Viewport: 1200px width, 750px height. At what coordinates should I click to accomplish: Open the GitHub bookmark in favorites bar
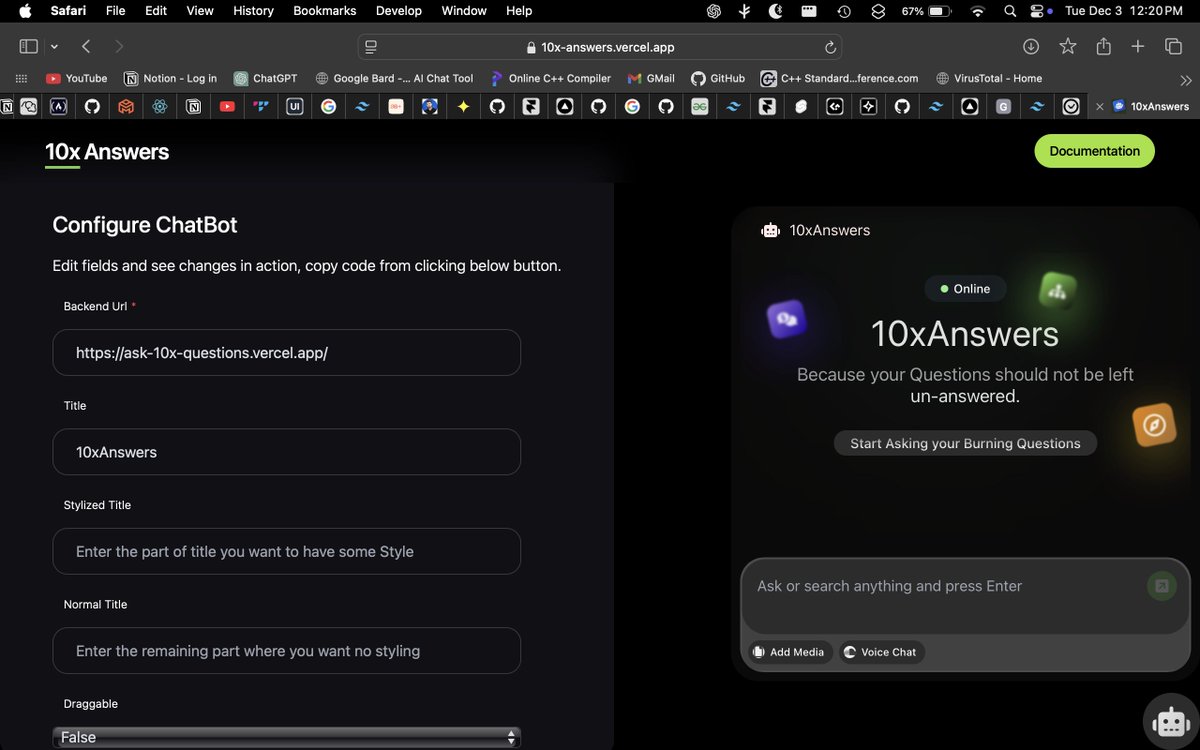pyautogui.click(x=718, y=78)
